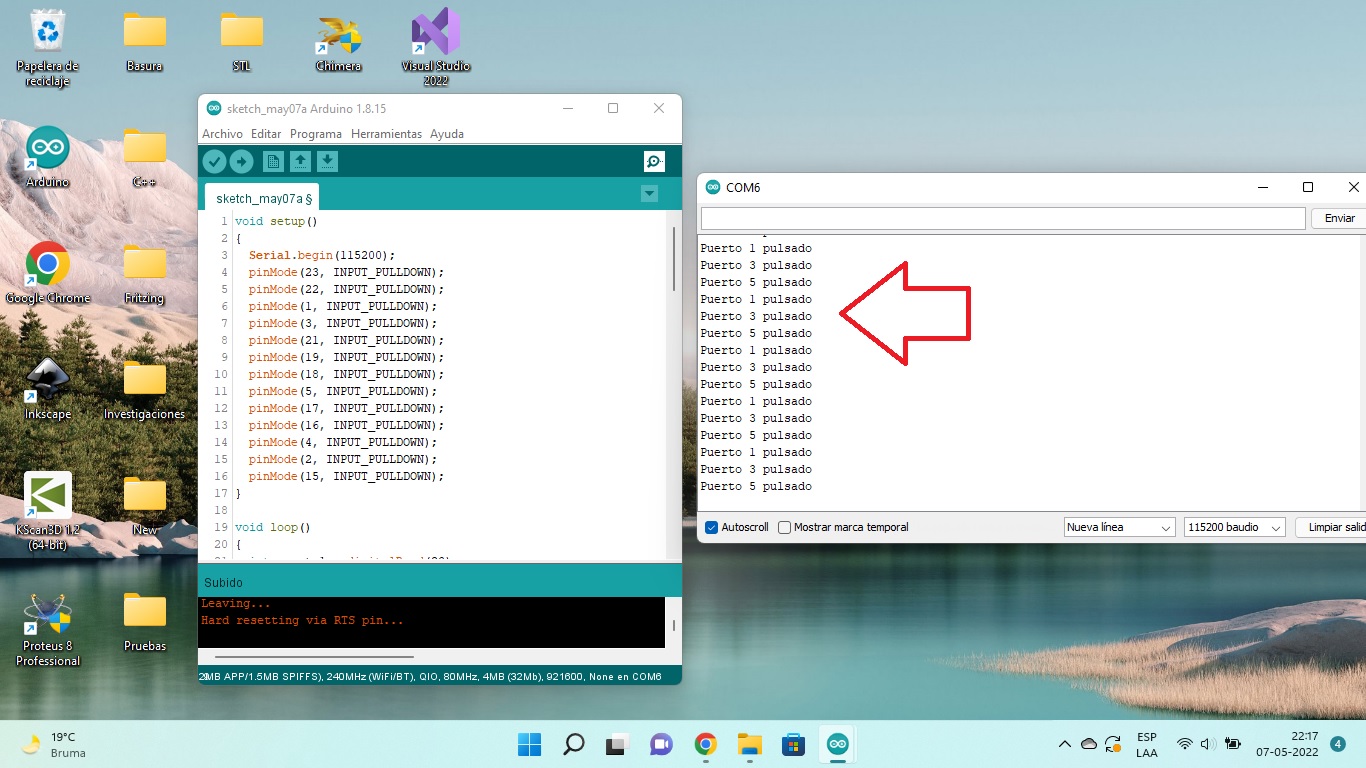
Task: Click the Enviar button in COM6
Action: [x=1339, y=218]
